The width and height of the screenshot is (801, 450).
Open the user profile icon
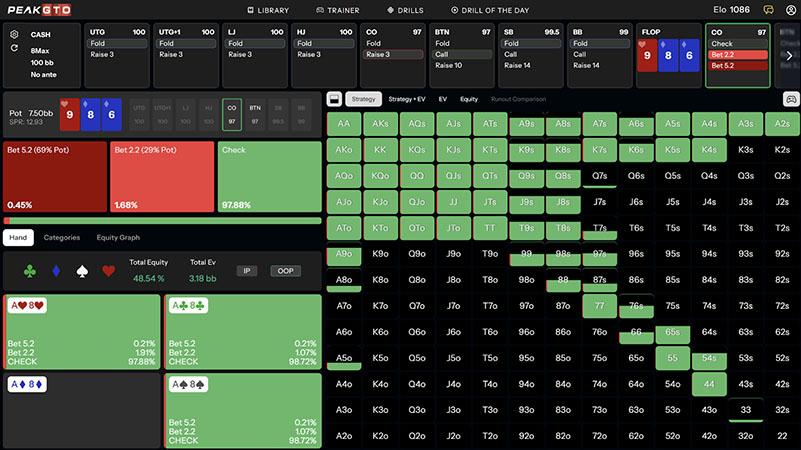(x=791, y=9)
